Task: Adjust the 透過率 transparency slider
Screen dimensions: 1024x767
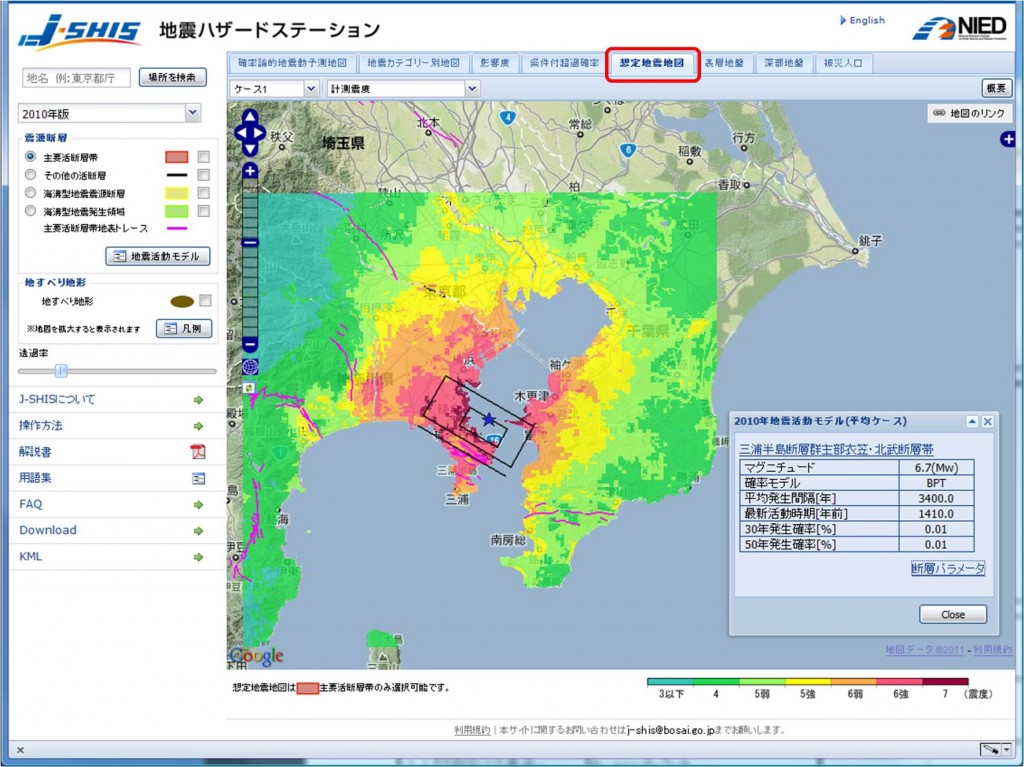Action: point(62,370)
